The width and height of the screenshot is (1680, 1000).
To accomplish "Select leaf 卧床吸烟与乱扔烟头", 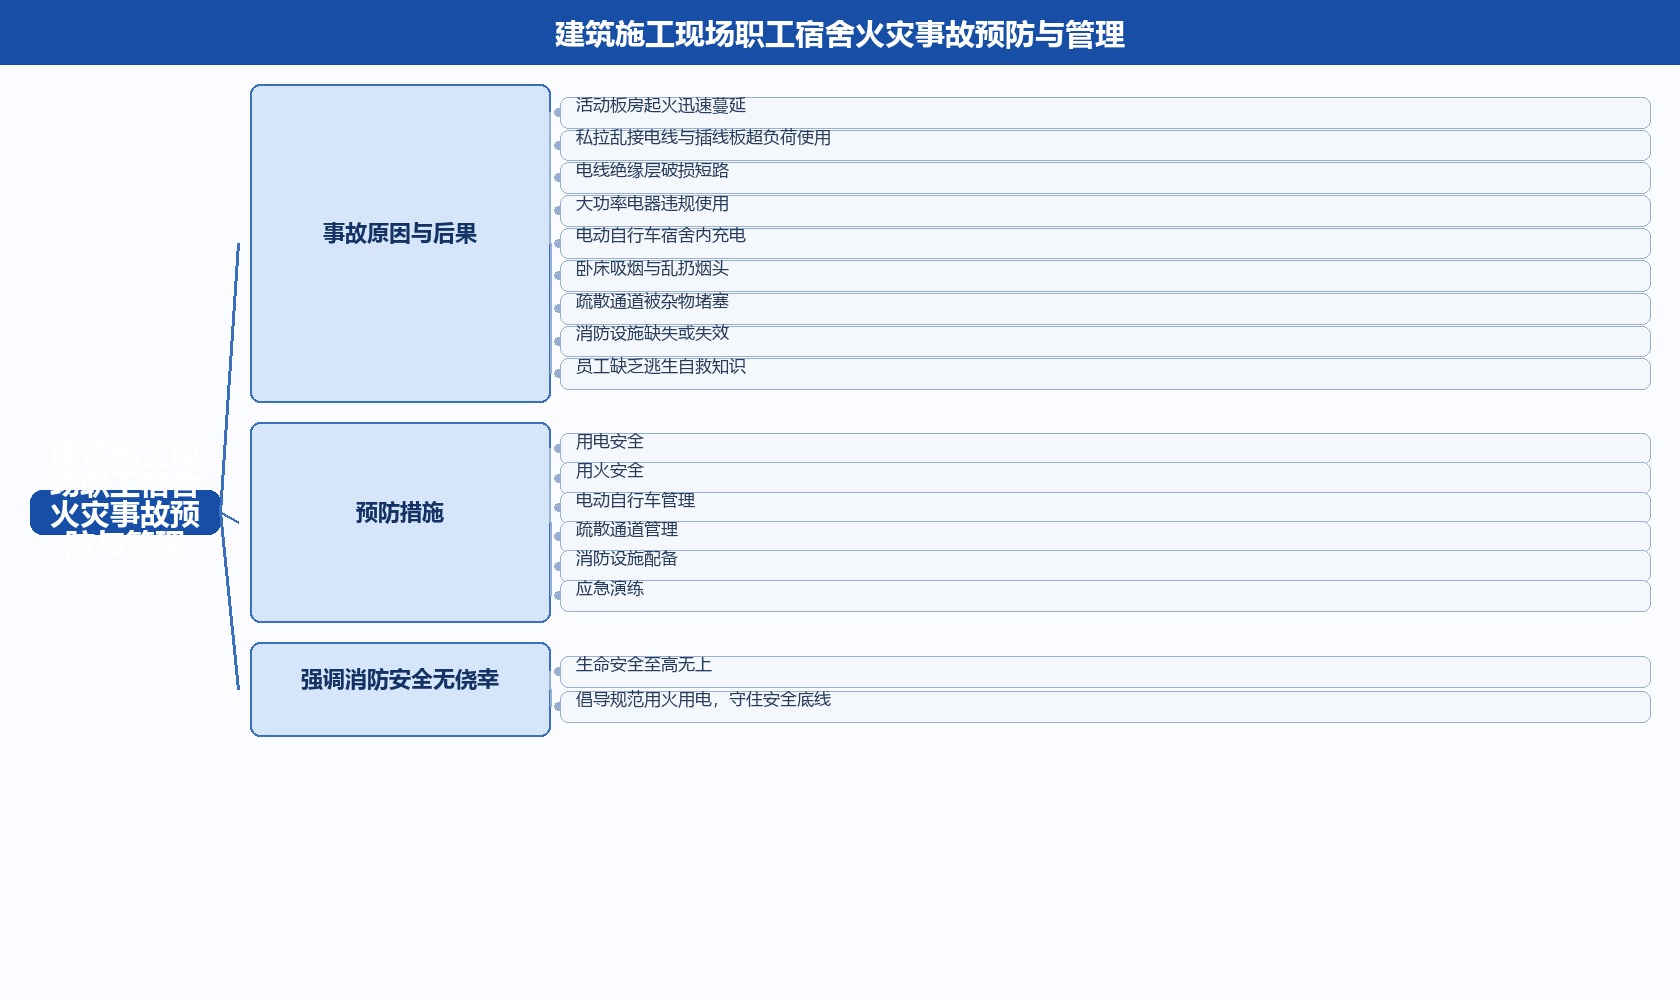I will [x=1105, y=276].
